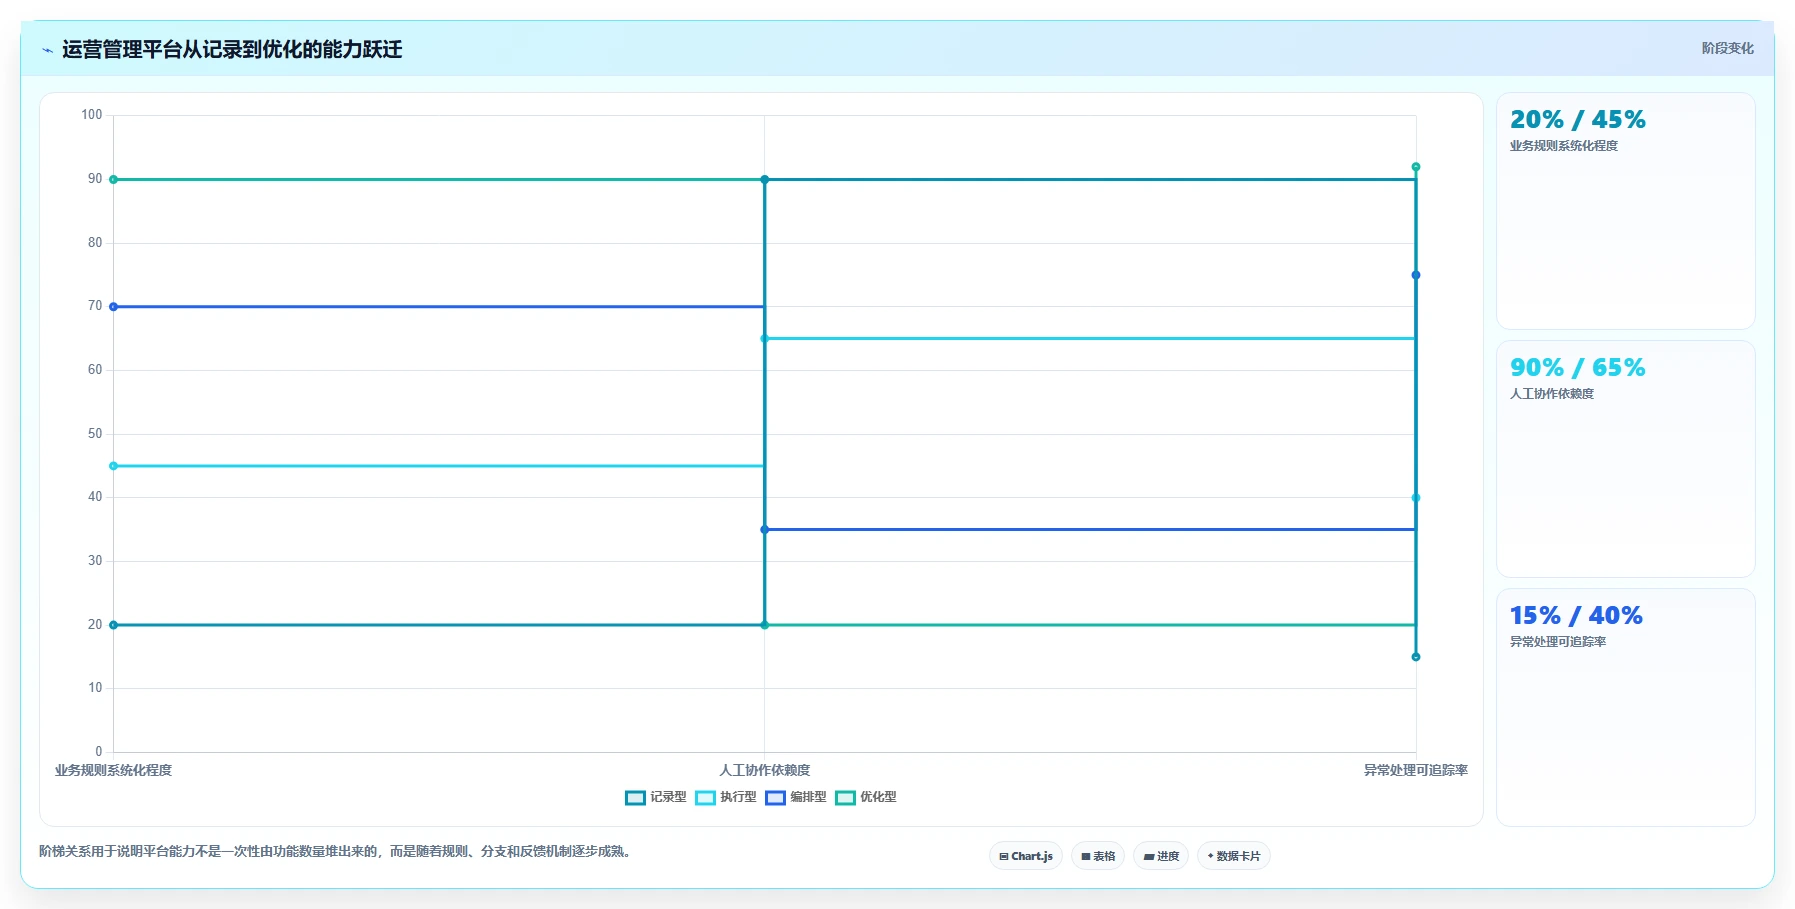This screenshot has width=1795, height=909.
Task: Toggle the 编排型 legend color box
Action: tap(775, 798)
